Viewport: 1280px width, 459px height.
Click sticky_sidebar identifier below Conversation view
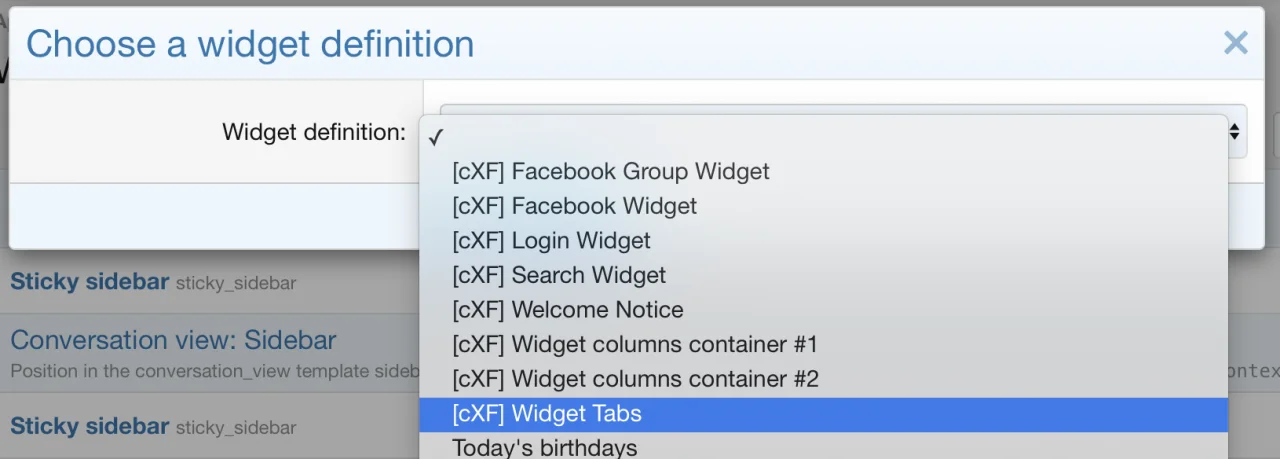(x=236, y=428)
